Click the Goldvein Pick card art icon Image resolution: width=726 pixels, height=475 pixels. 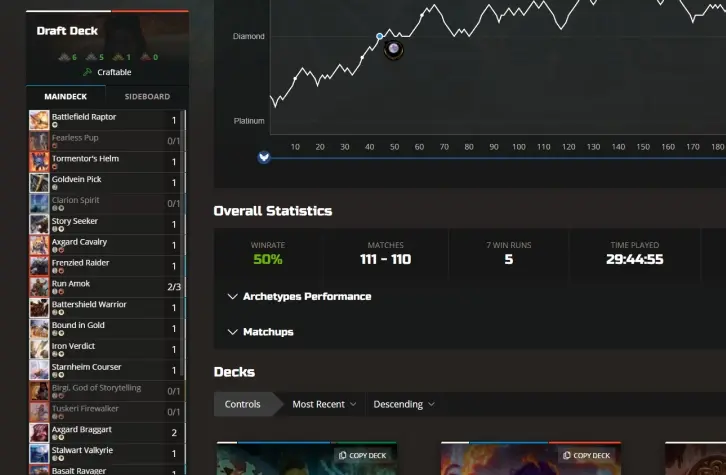tap(39, 182)
